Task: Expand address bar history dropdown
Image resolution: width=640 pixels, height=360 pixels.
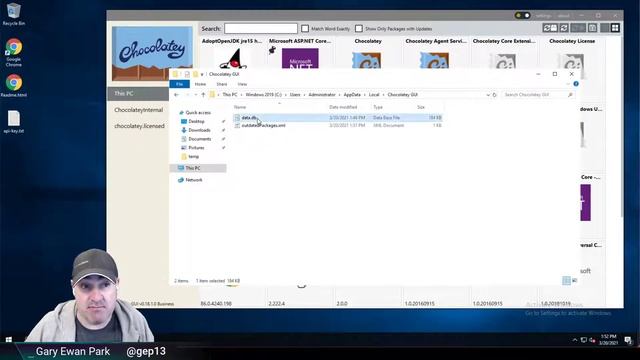Action: (488, 95)
